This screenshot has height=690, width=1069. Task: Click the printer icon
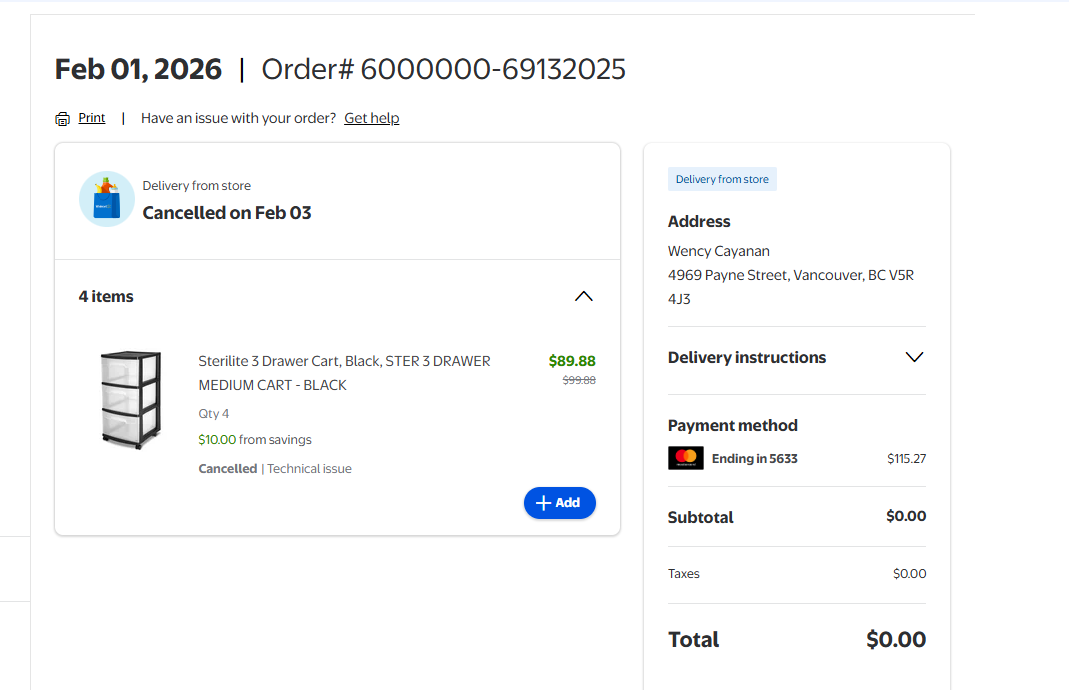tap(63, 119)
